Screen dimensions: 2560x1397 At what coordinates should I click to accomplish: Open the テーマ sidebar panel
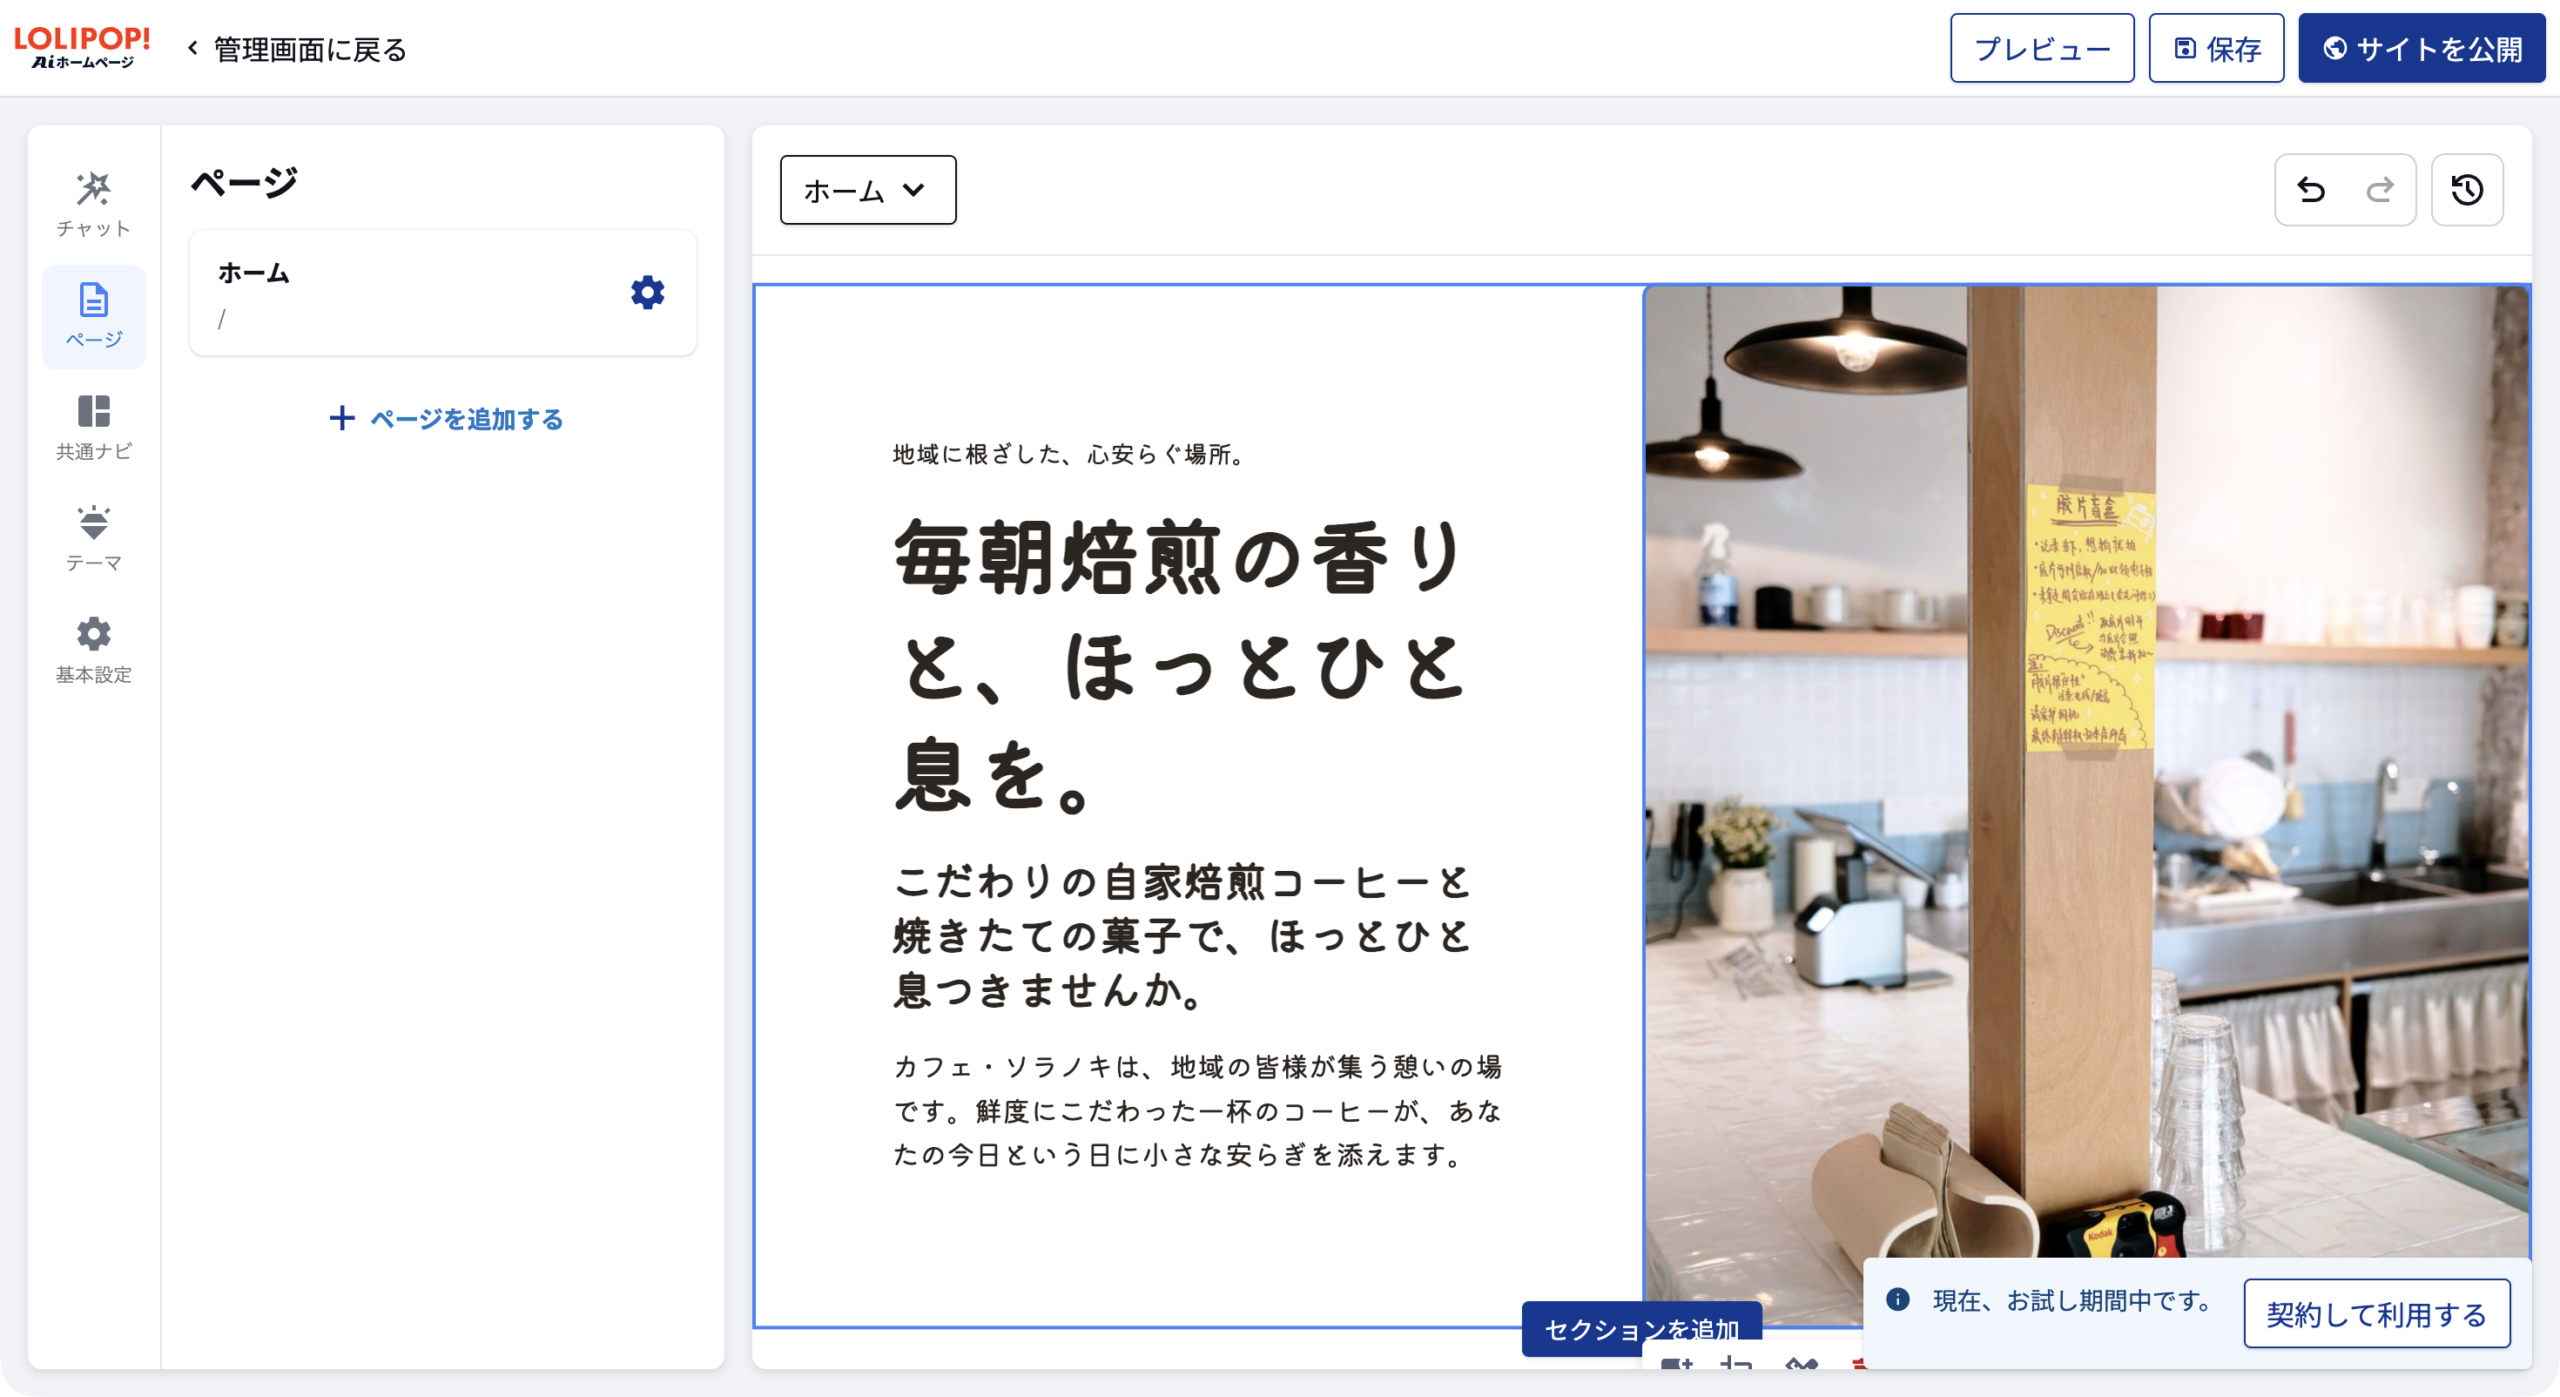[x=93, y=539]
